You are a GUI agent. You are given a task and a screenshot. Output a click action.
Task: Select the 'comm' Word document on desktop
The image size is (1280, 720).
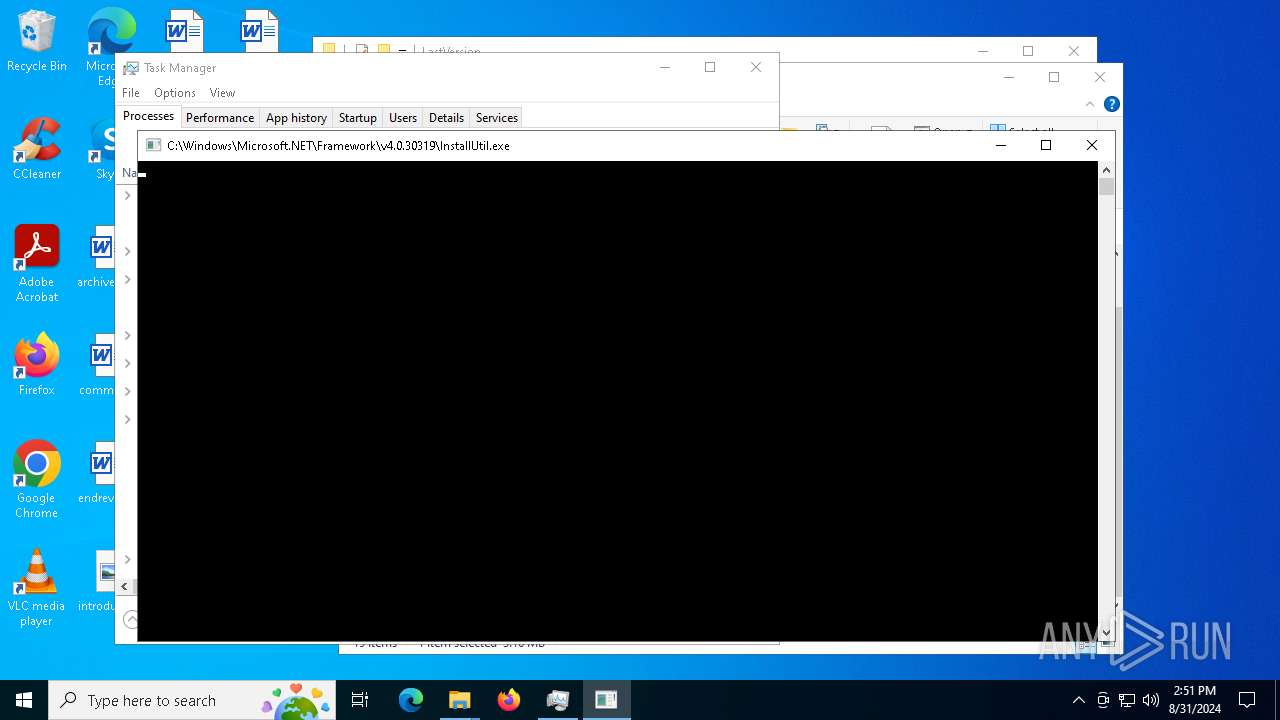click(97, 365)
